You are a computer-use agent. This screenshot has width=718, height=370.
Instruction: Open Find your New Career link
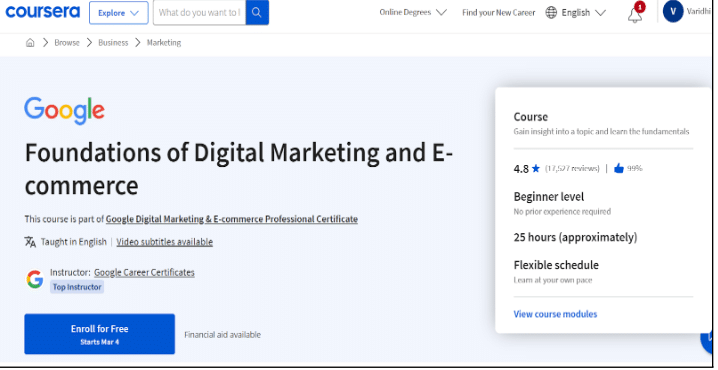point(499,13)
